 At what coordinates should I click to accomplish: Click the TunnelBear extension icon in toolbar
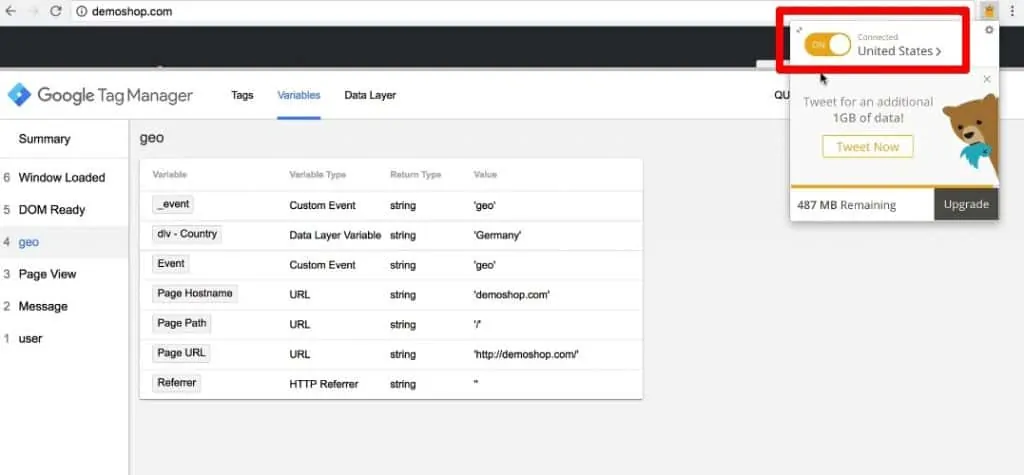989,11
